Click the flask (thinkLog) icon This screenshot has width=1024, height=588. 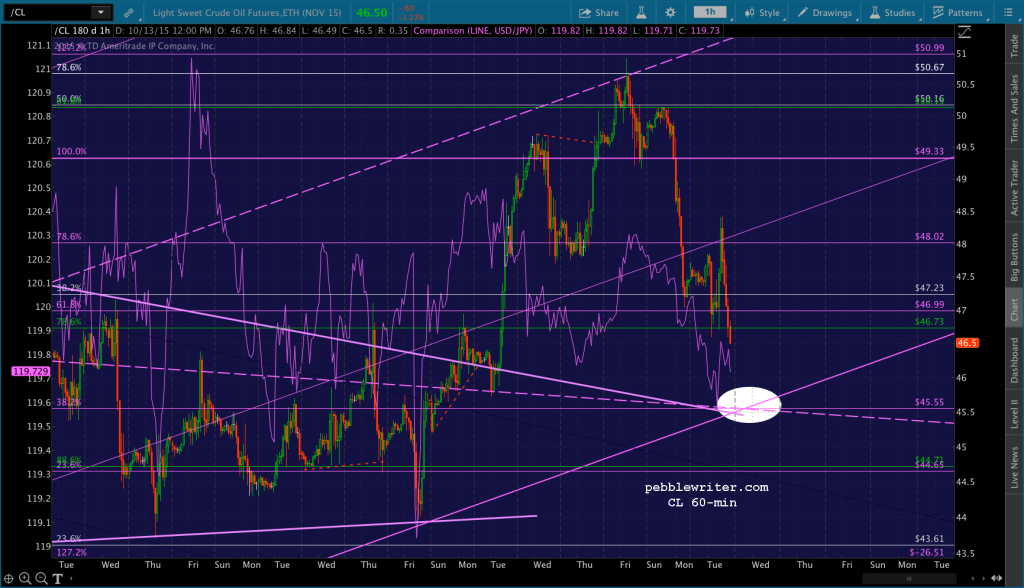click(x=641, y=12)
